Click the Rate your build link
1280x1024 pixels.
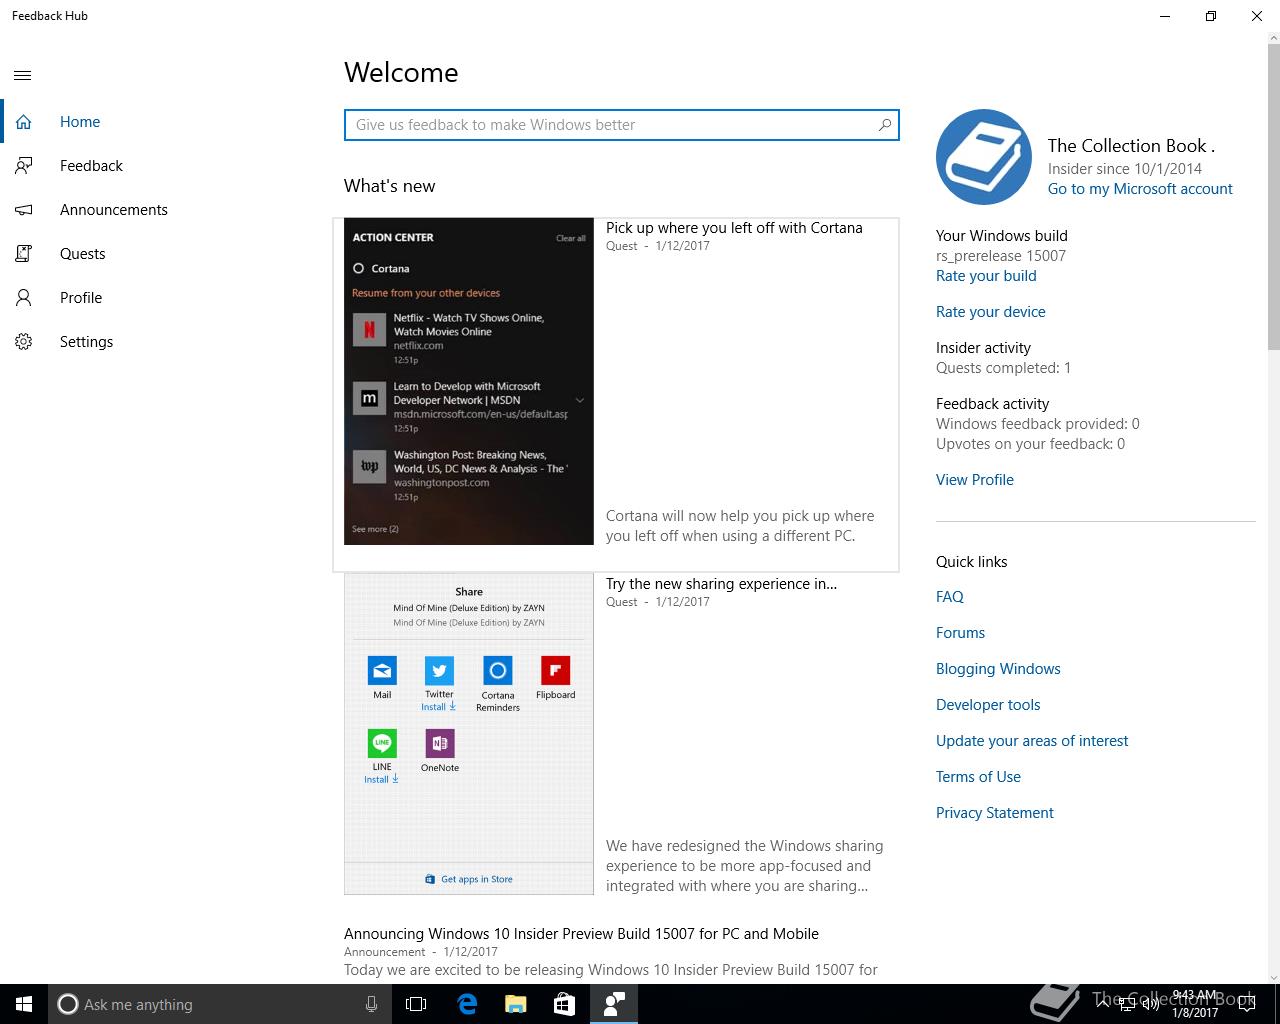(x=986, y=276)
